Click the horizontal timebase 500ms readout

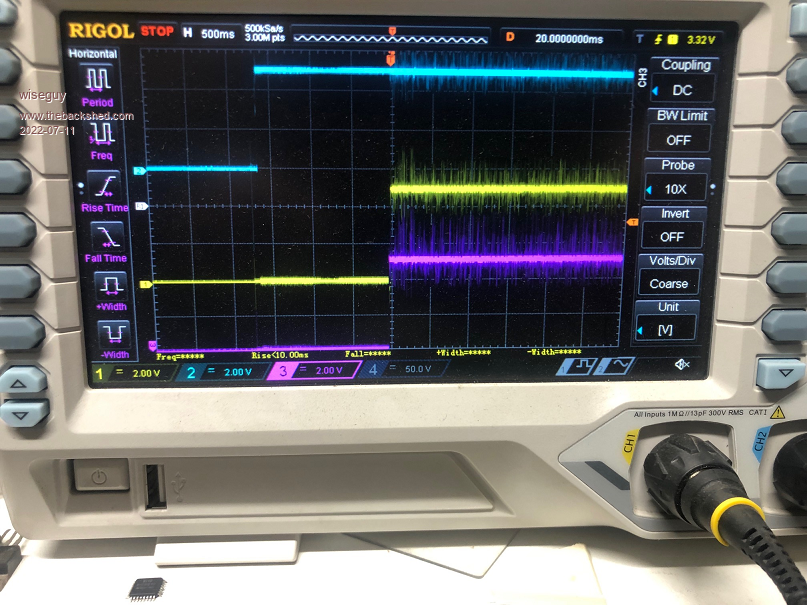tap(209, 35)
